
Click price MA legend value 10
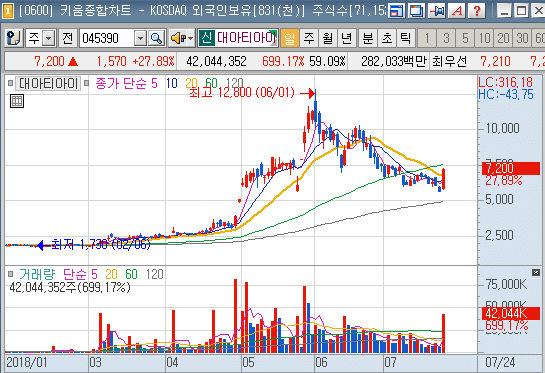[172, 83]
